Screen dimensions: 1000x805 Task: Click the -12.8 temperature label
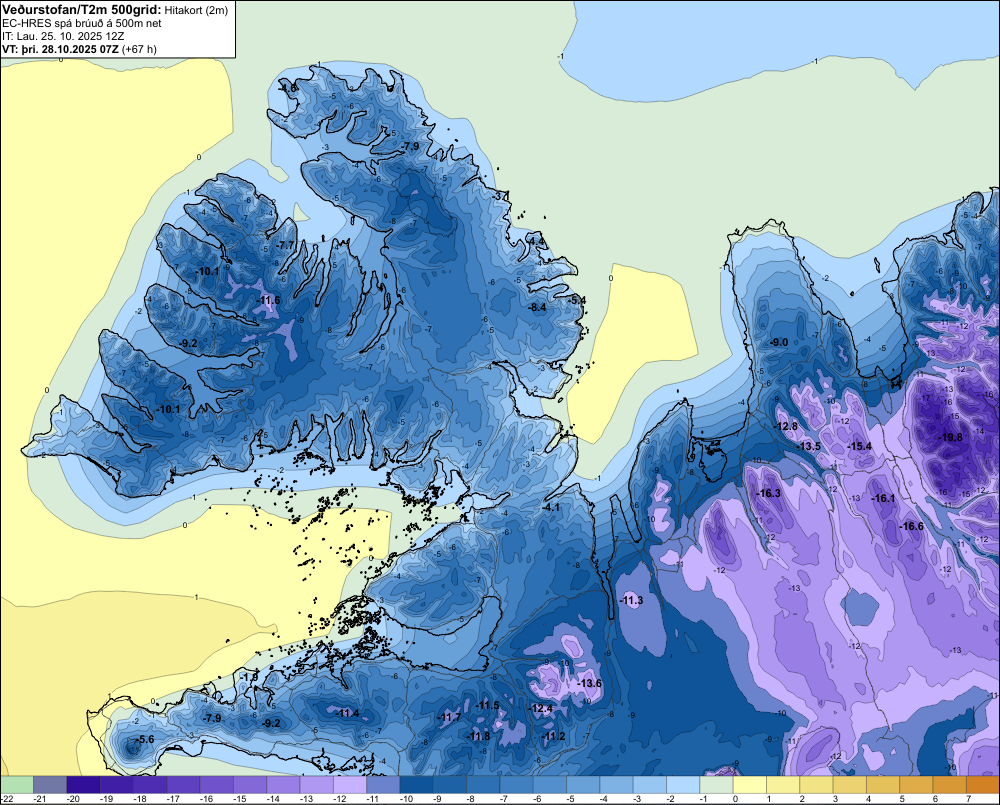click(x=786, y=427)
